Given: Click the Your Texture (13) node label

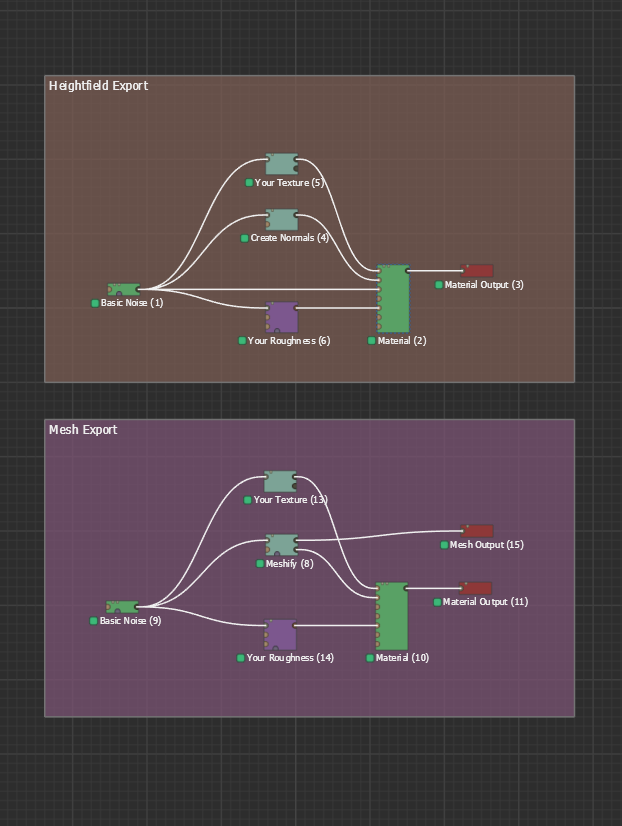Looking at the screenshot, I should [290, 500].
